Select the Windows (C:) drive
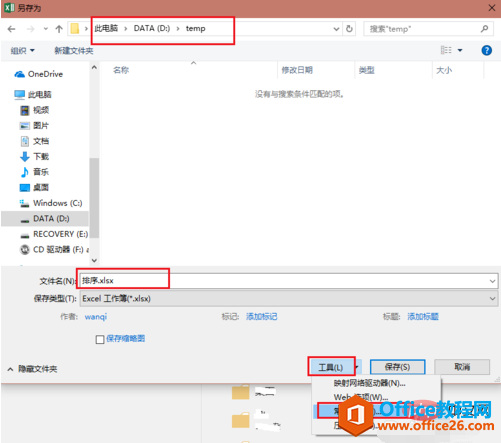The image size is (501, 443). click(x=58, y=203)
